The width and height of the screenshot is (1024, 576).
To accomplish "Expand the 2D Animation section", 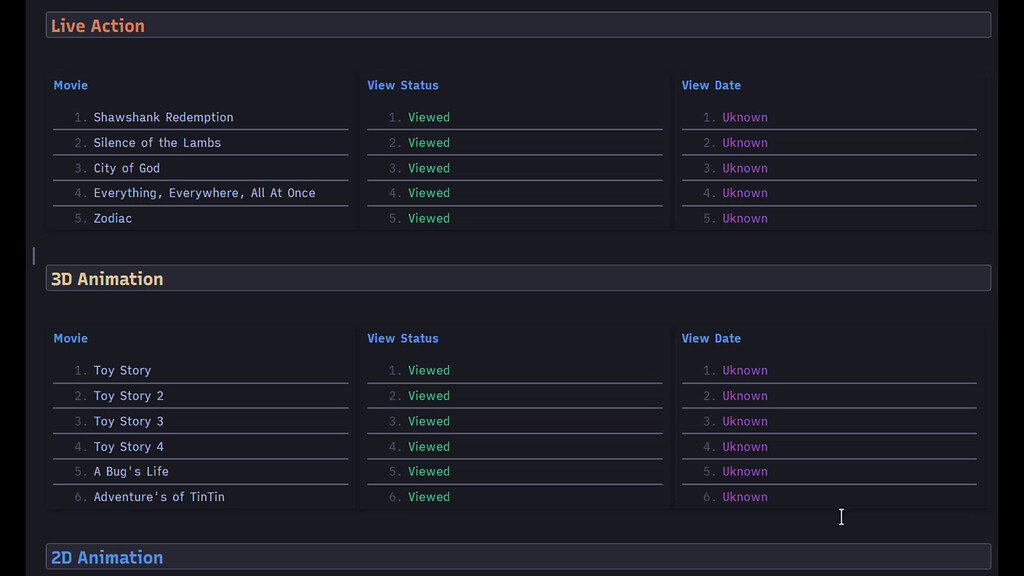I will pyautogui.click(x=106, y=557).
